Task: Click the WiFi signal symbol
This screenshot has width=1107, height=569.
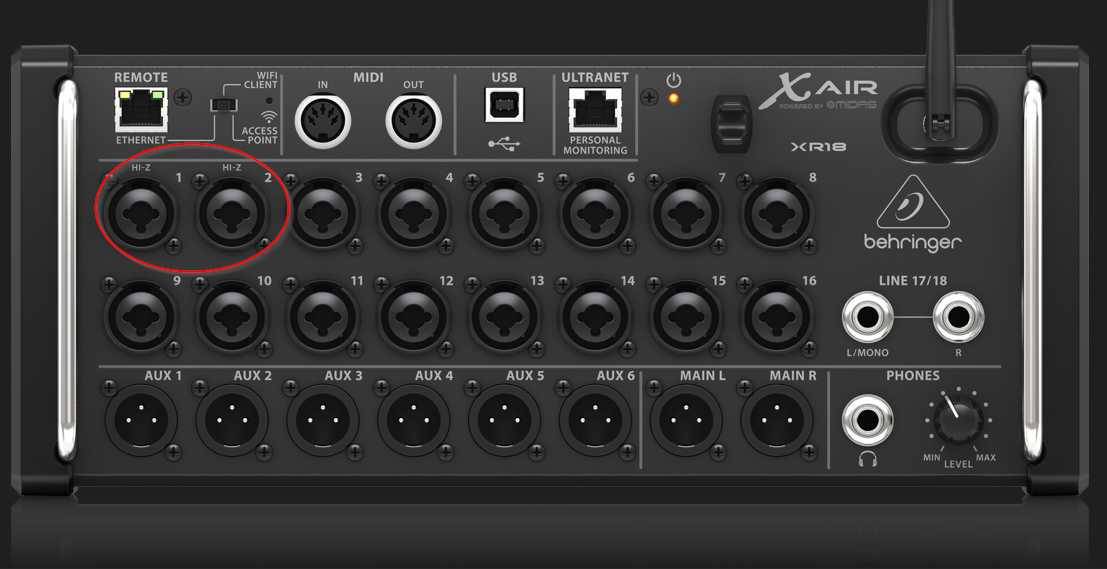Action: tap(269, 116)
